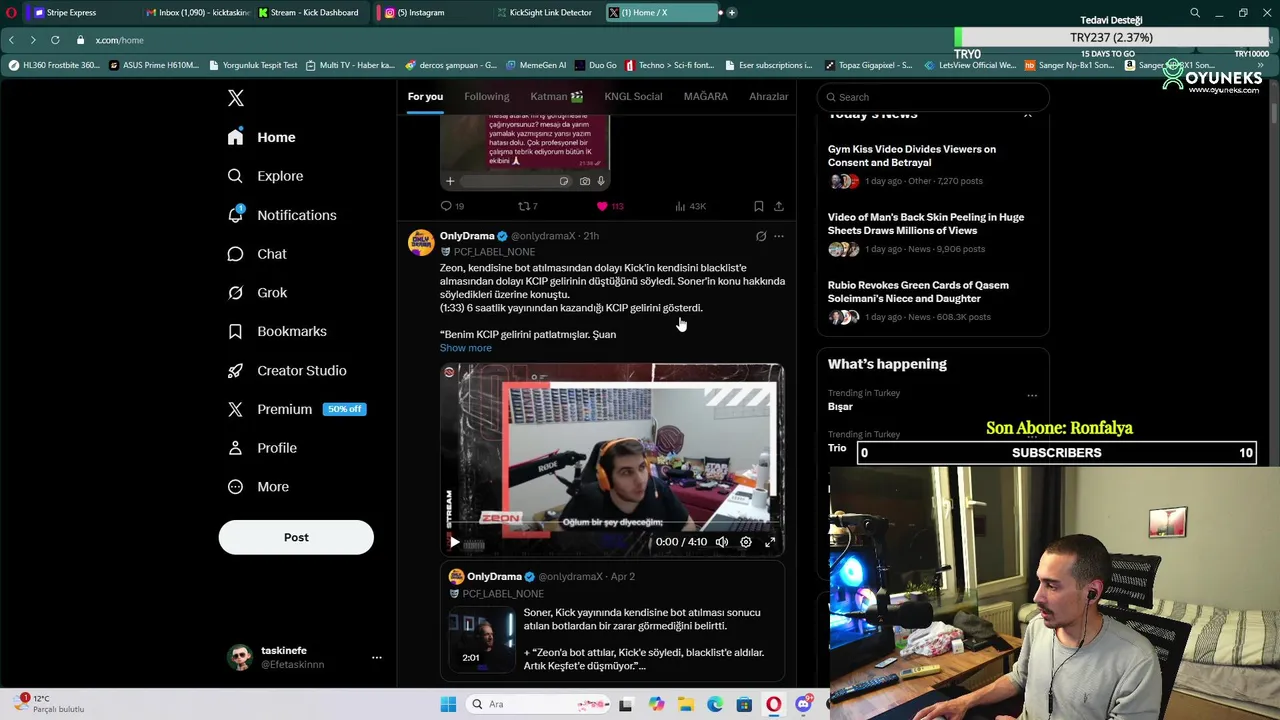Image resolution: width=1280 pixels, height=720 pixels.
Task: Click the Ara taskbar search box
Action: (x=538, y=704)
